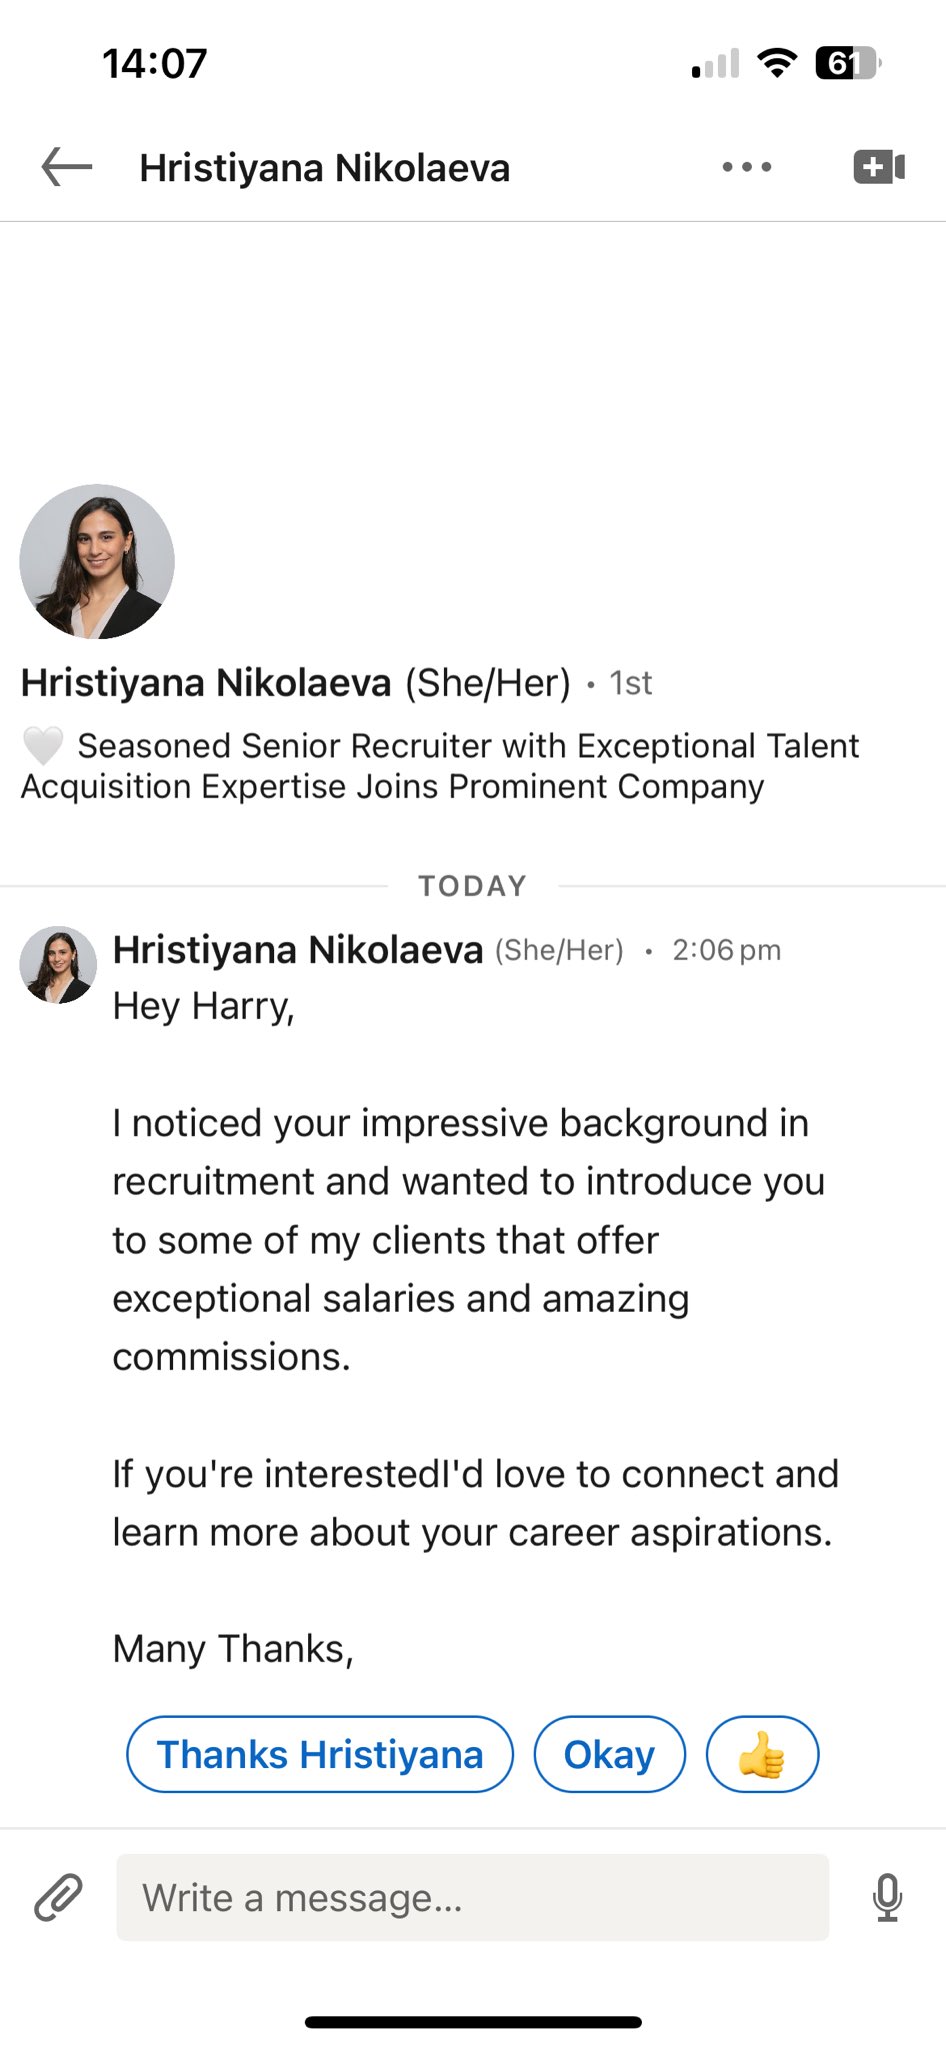Tap the small sender avatar beside message

tap(58, 964)
